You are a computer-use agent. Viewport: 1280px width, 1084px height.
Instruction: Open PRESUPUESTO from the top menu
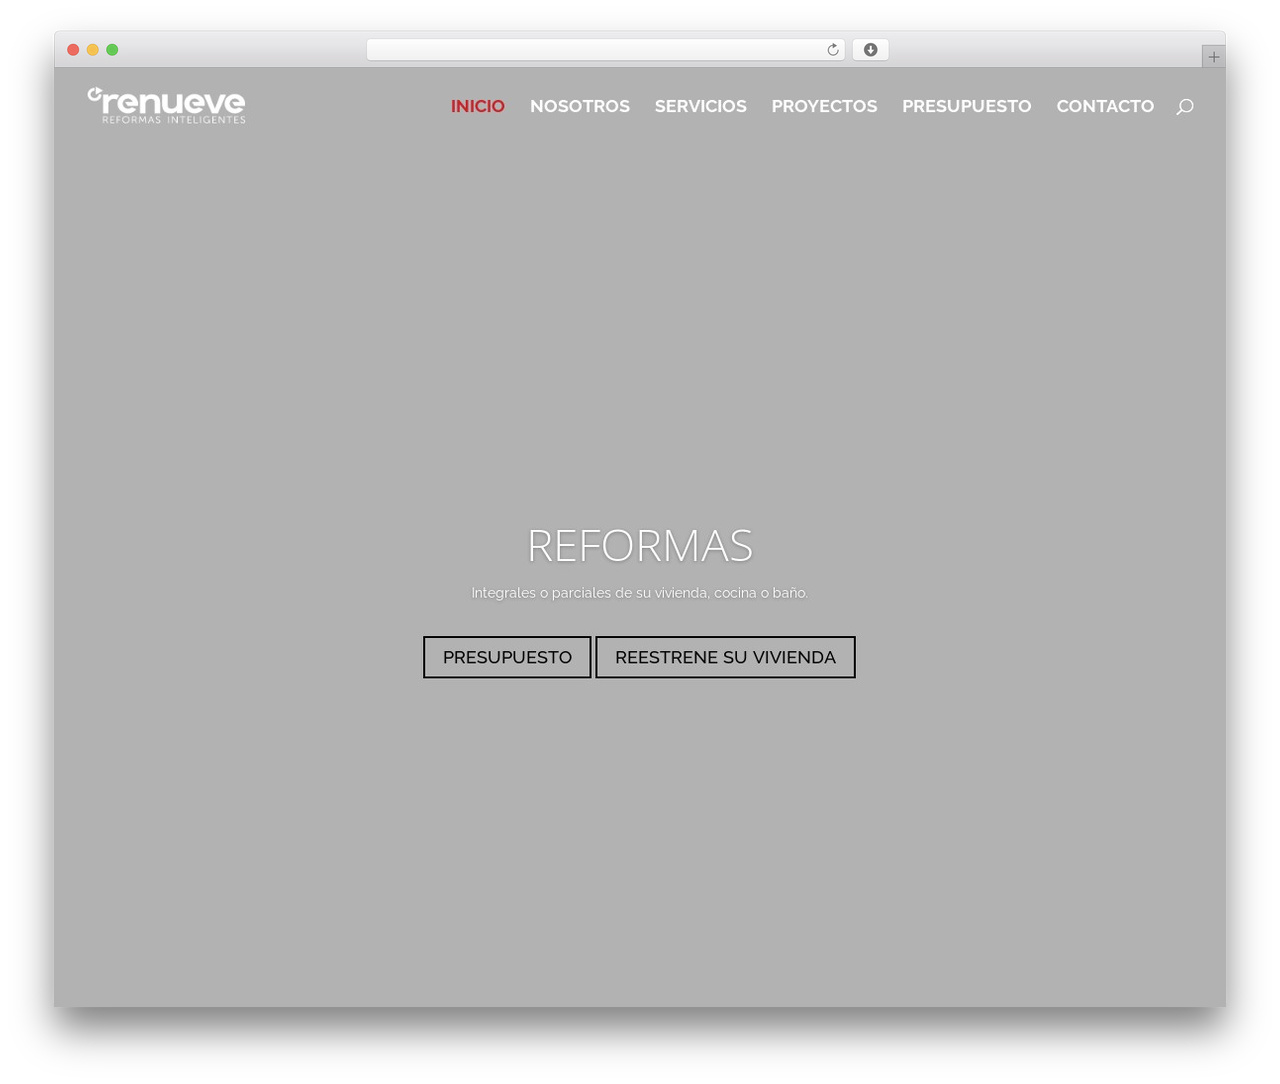point(966,106)
